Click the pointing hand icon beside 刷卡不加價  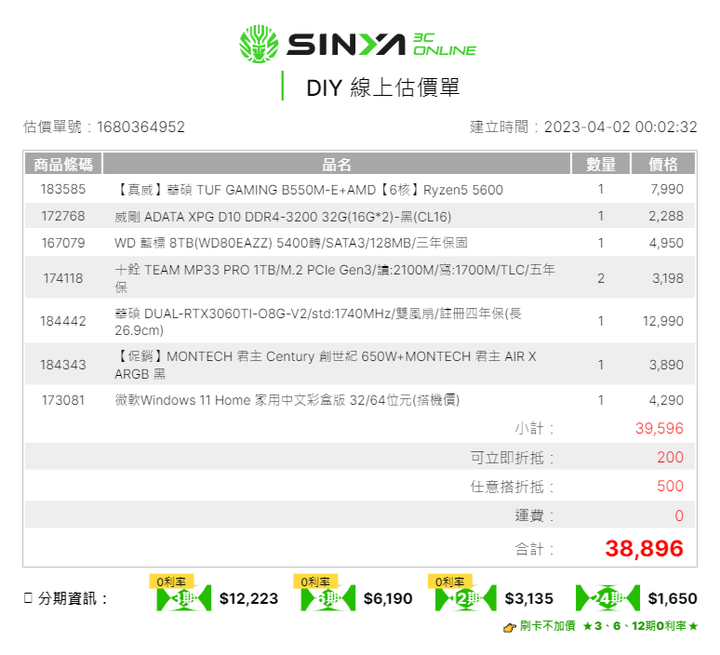(510, 627)
